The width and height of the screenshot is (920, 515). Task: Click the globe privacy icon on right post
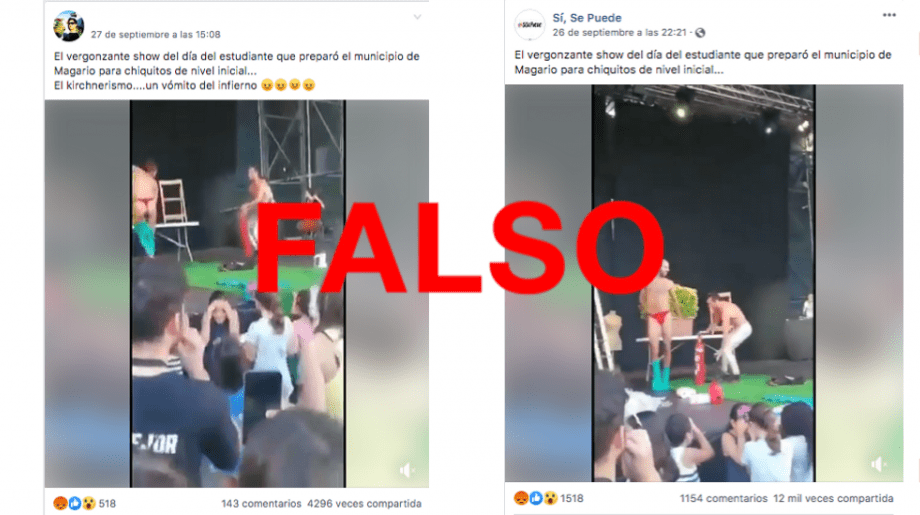point(700,33)
